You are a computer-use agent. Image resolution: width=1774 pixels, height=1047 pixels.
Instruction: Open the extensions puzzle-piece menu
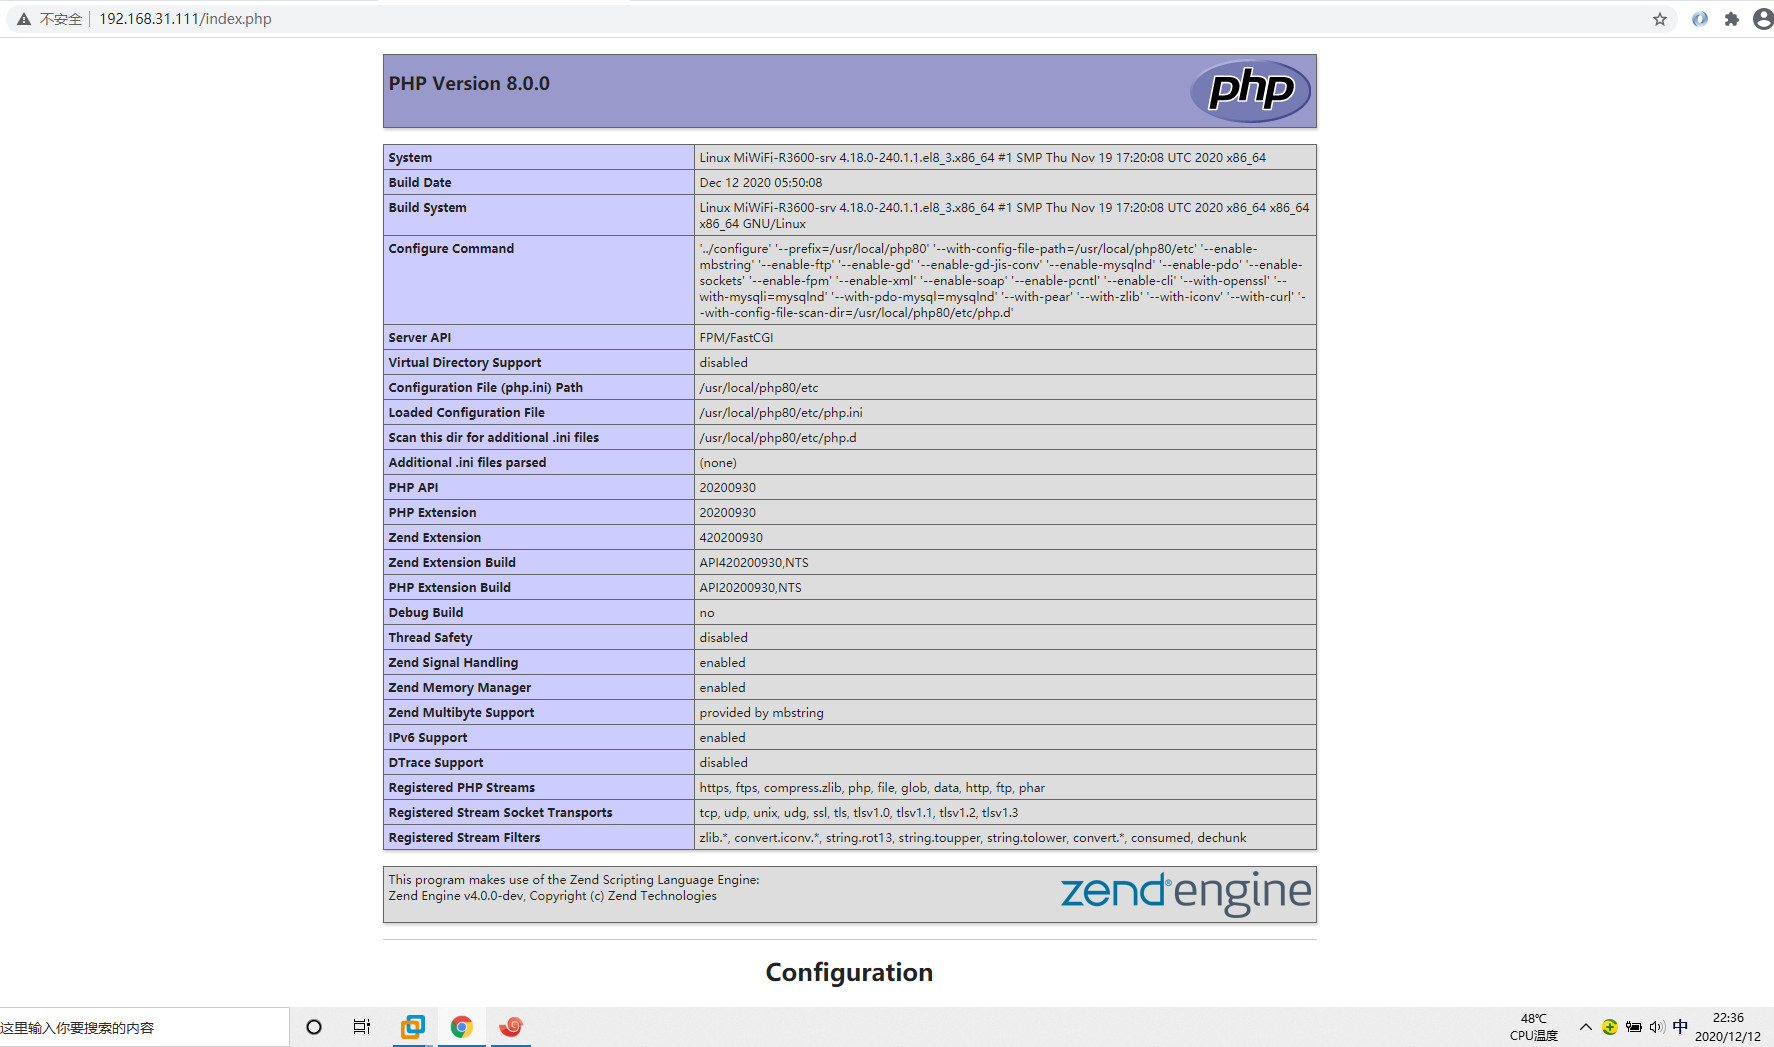[x=1731, y=19]
